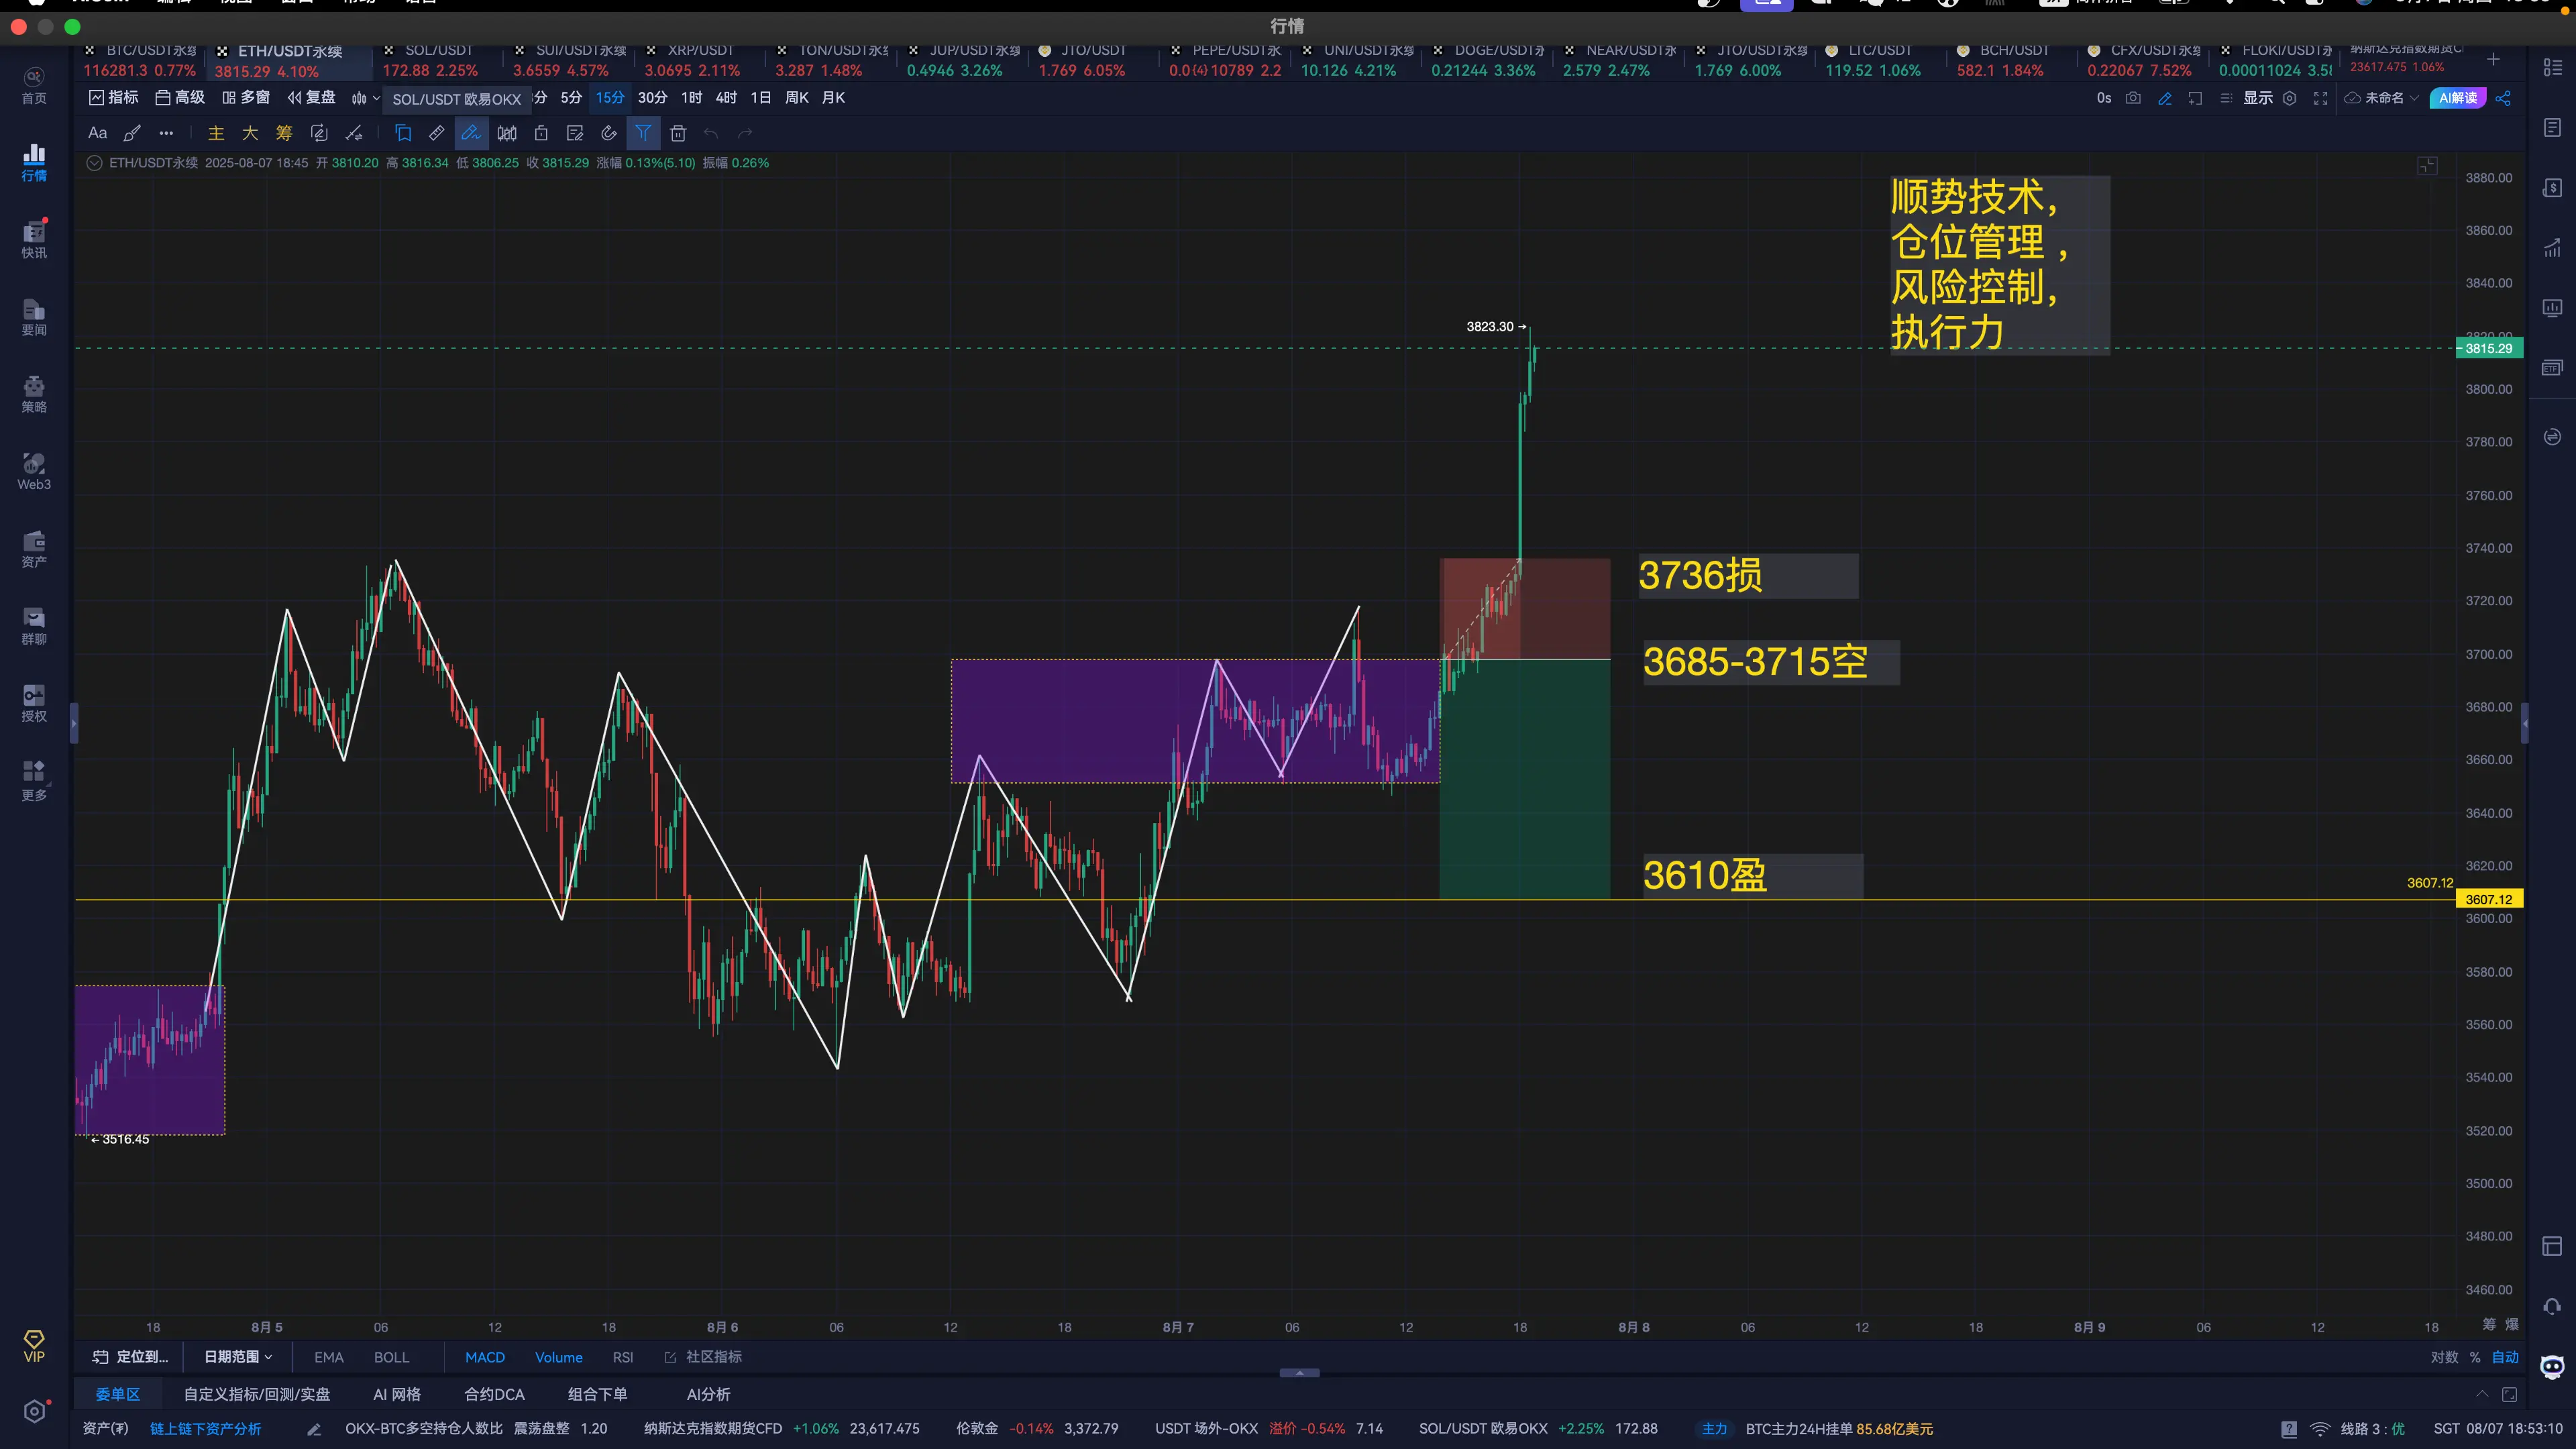Screen dimensions: 2576x1449
Task: Select the 30分 timeframe
Action: (x=652, y=98)
